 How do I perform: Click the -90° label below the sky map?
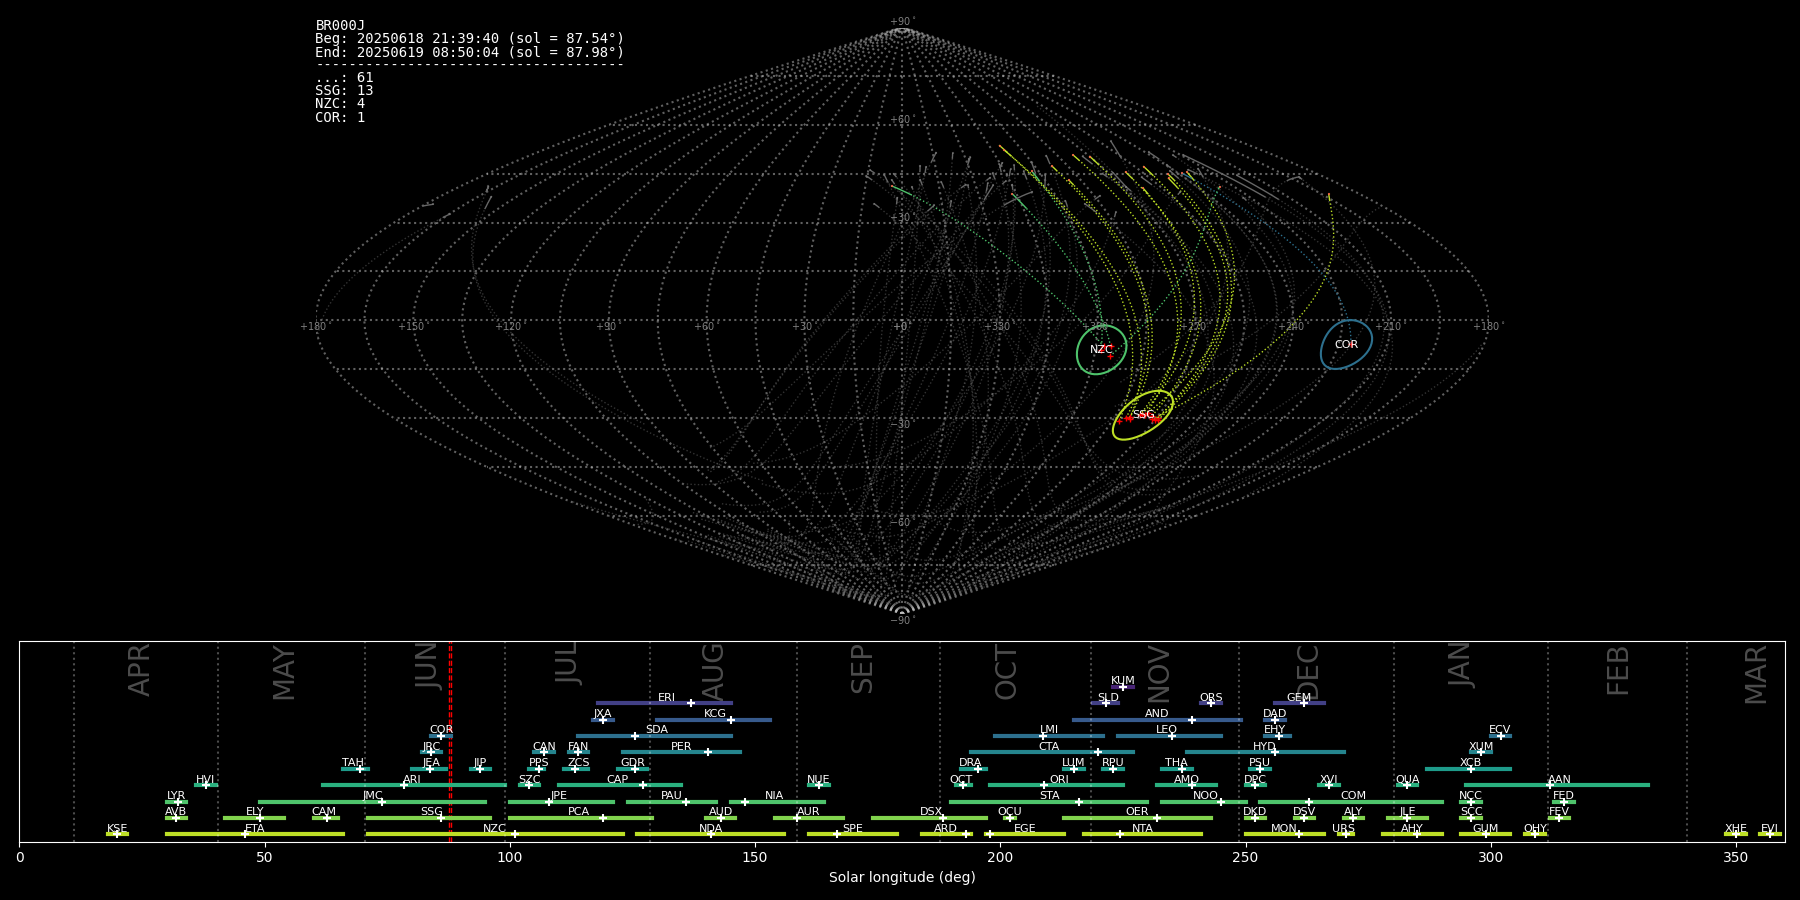click(x=902, y=621)
